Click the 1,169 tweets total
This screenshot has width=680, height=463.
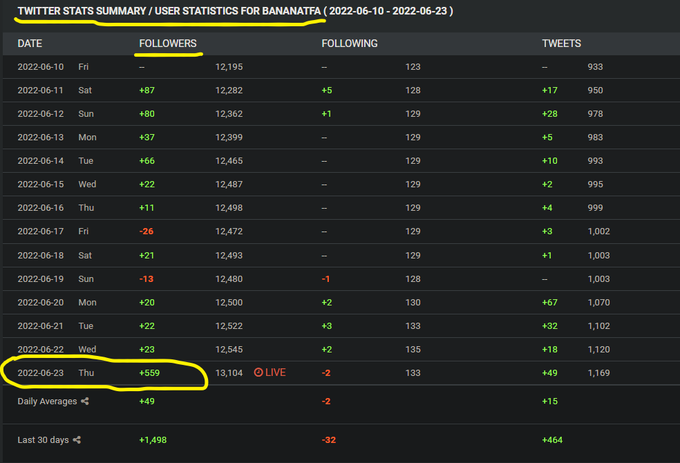[x=598, y=373]
